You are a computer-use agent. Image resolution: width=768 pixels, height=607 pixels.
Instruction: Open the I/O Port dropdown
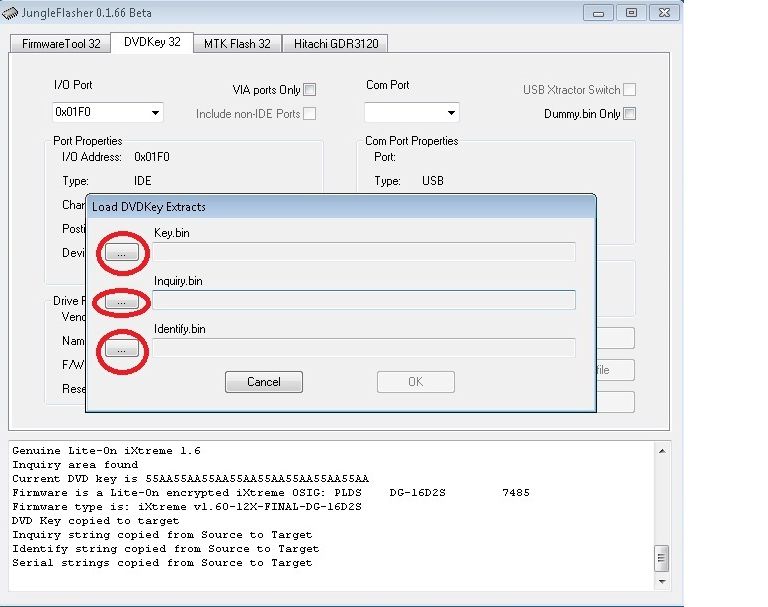[x=155, y=113]
